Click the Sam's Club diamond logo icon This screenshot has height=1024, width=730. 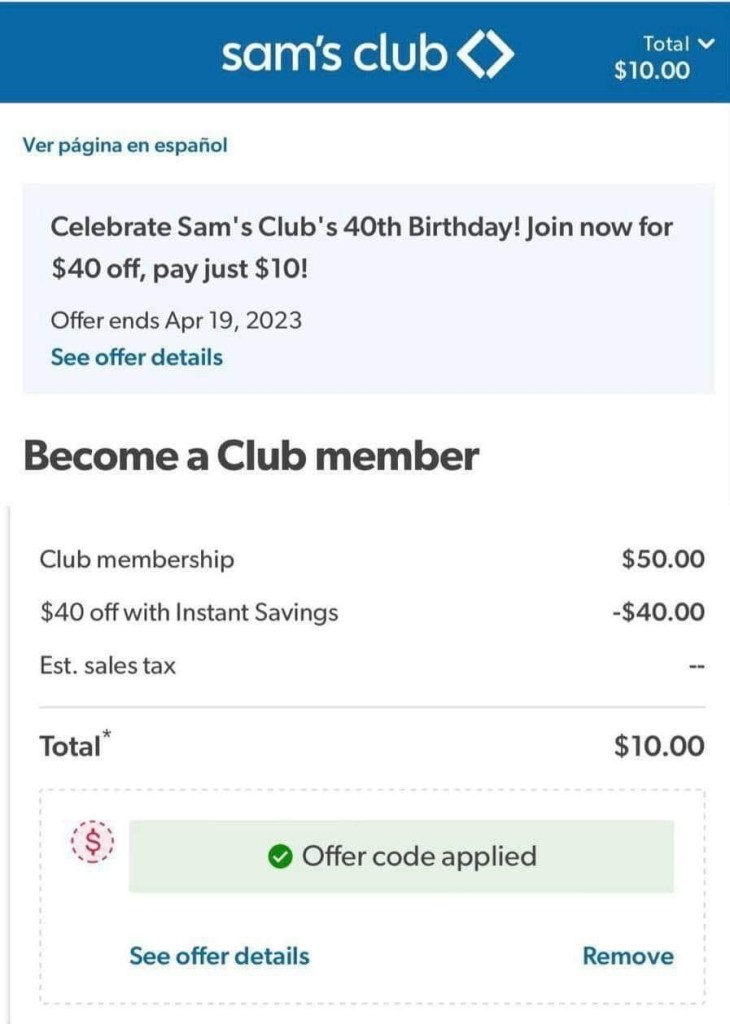coord(485,56)
